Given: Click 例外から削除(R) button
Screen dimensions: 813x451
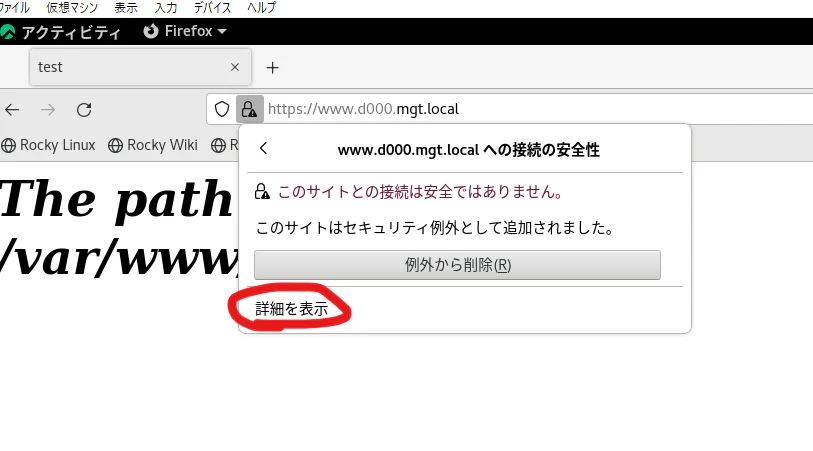Looking at the screenshot, I should click(457, 265).
